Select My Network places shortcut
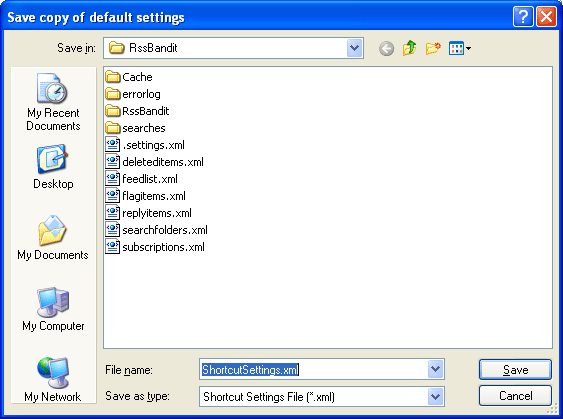Viewport: 563px width, 419px height. tap(53, 379)
